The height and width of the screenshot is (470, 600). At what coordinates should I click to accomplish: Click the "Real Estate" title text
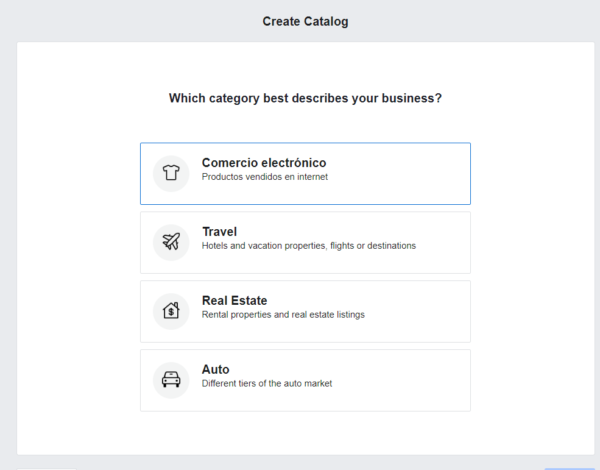234,300
